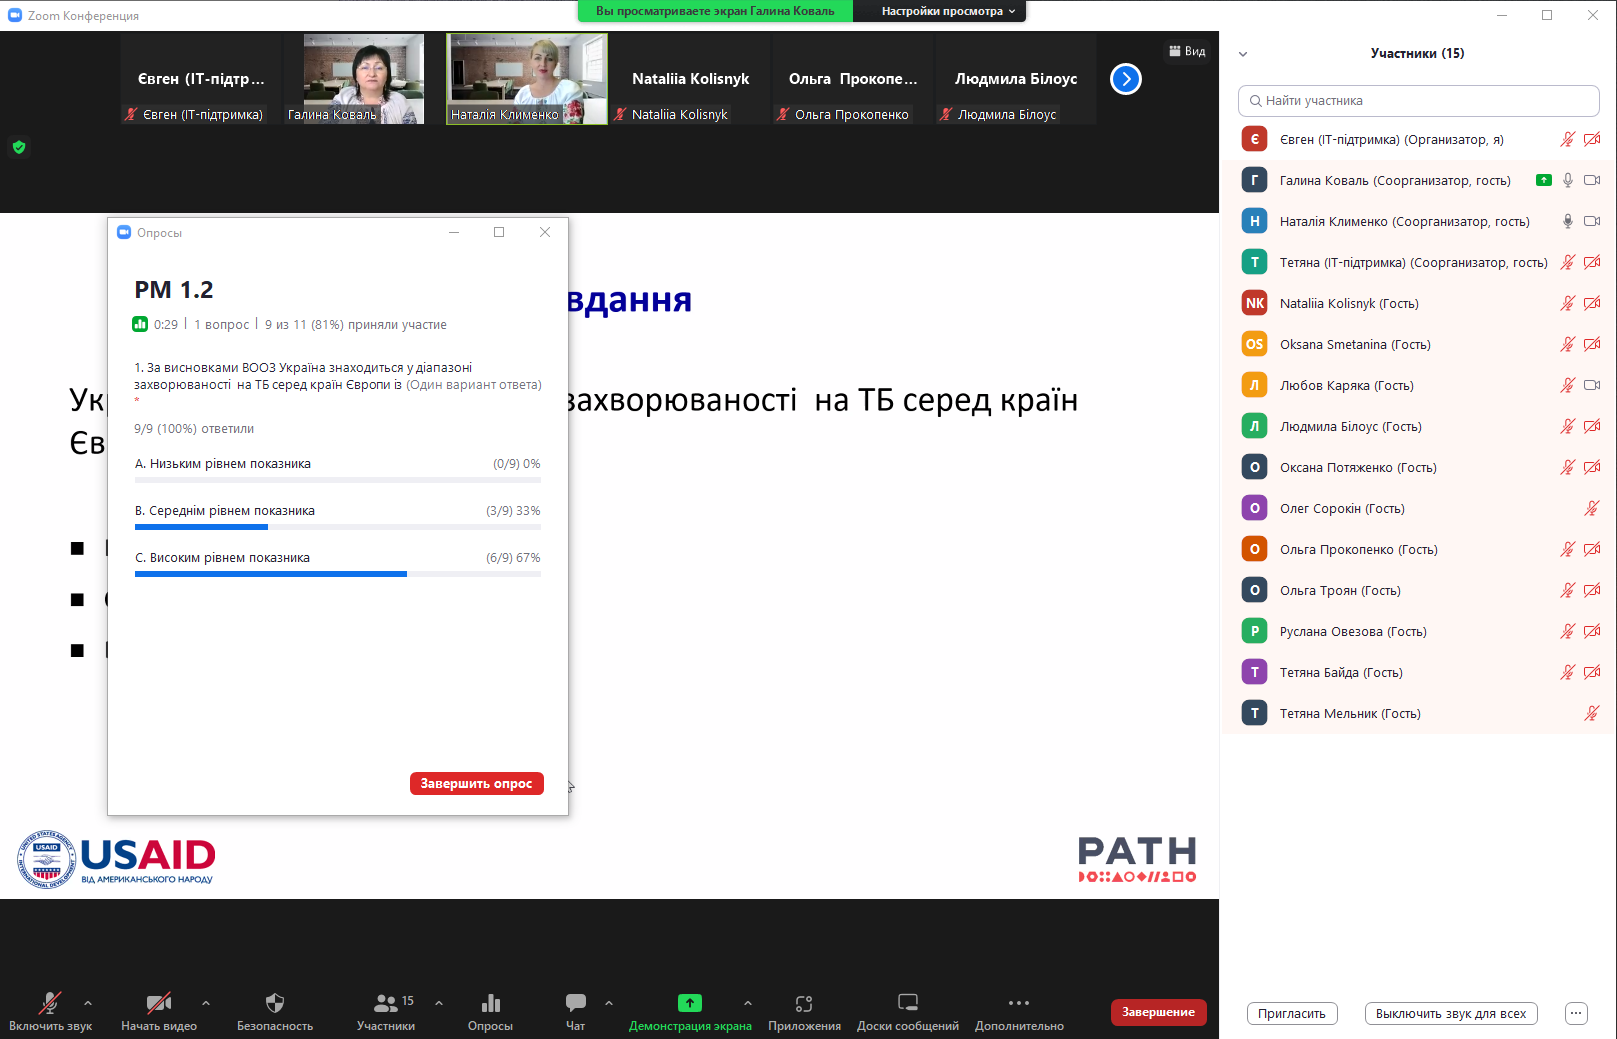Open the Вид view menu

[x=1187, y=51]
